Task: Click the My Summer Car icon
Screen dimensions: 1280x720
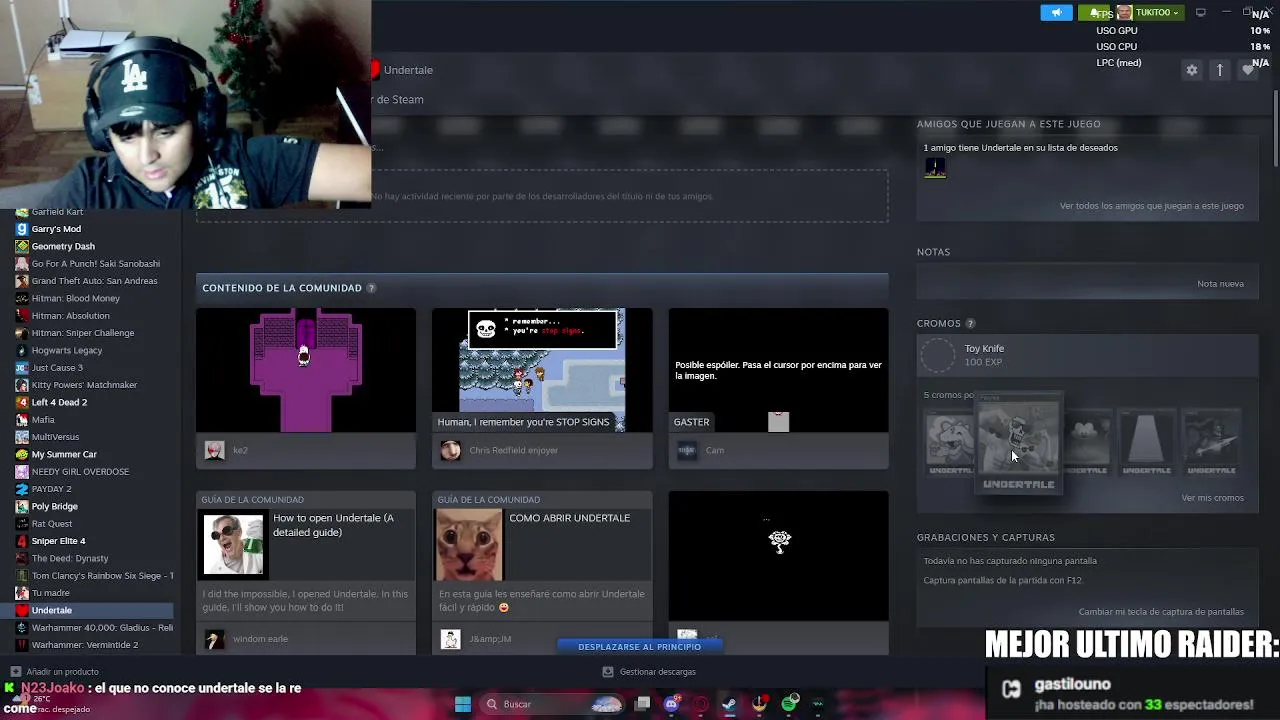Action: [22, 454]
